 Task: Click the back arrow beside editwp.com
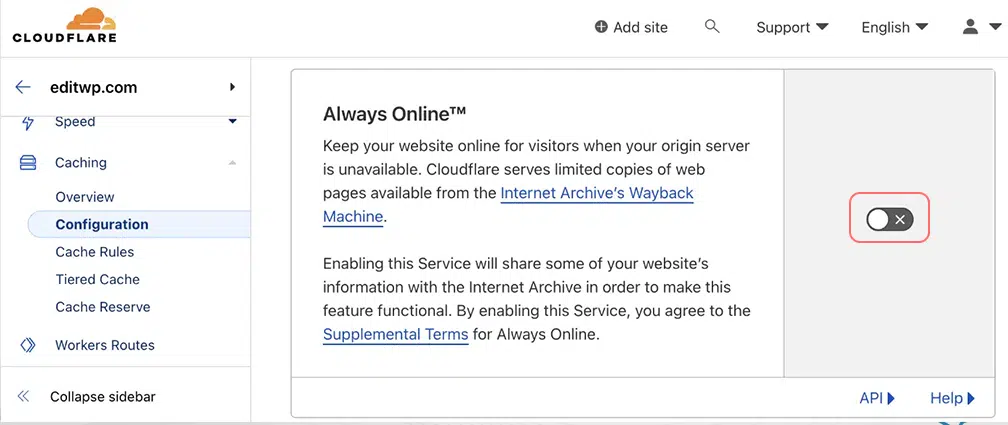pos(23,87)
